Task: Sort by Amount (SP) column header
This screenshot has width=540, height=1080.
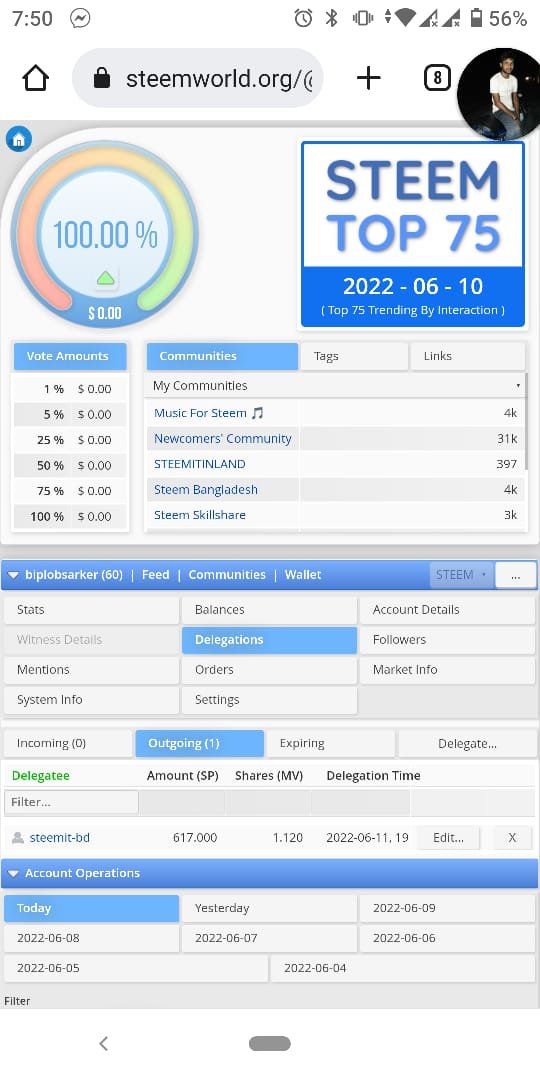Action: (183, 776)
